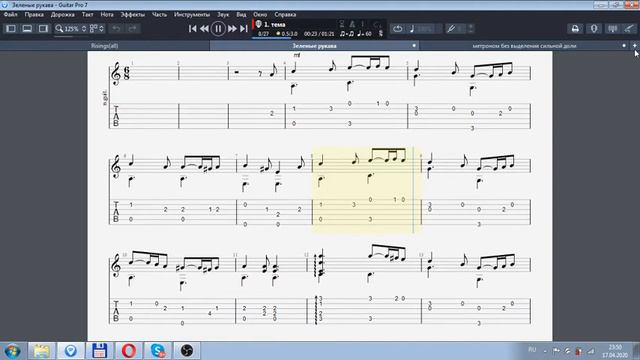Open the Справка menu
Screen dimensions: 640x360
(285, 14)
